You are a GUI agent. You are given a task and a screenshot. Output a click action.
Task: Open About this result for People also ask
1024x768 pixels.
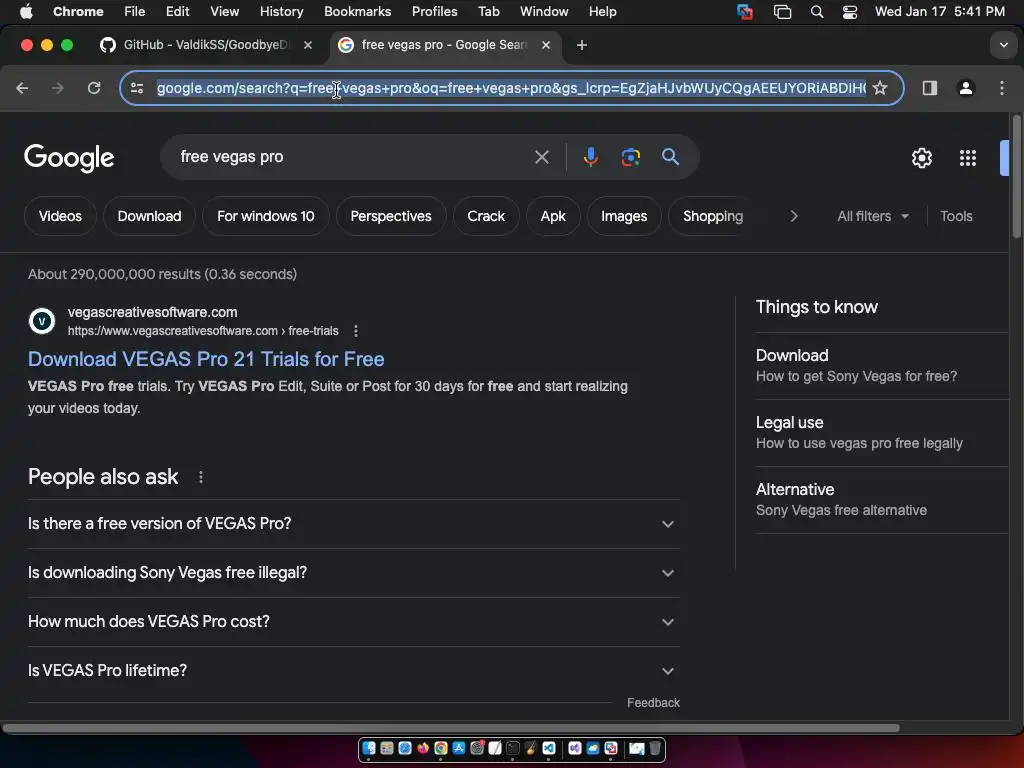(200, 477)
